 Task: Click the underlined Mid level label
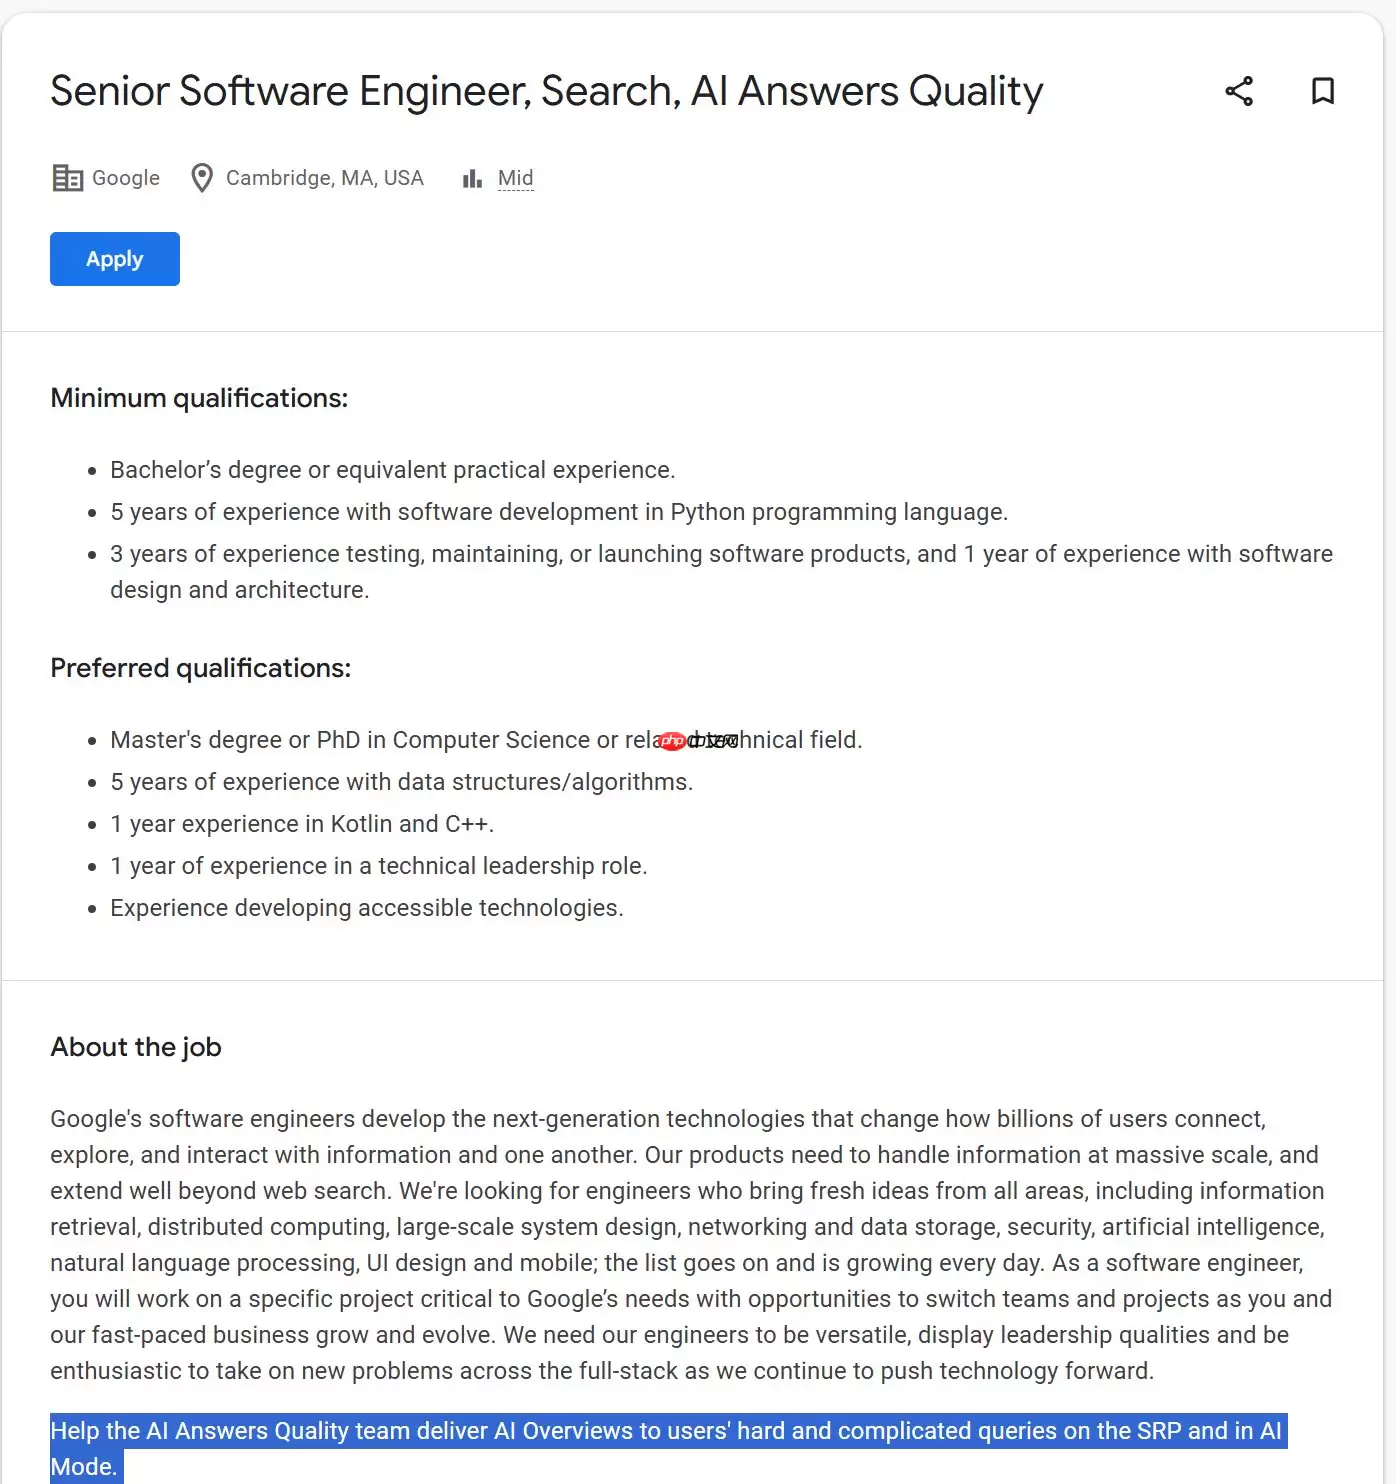pyautogui.click(x=515, y=178)
